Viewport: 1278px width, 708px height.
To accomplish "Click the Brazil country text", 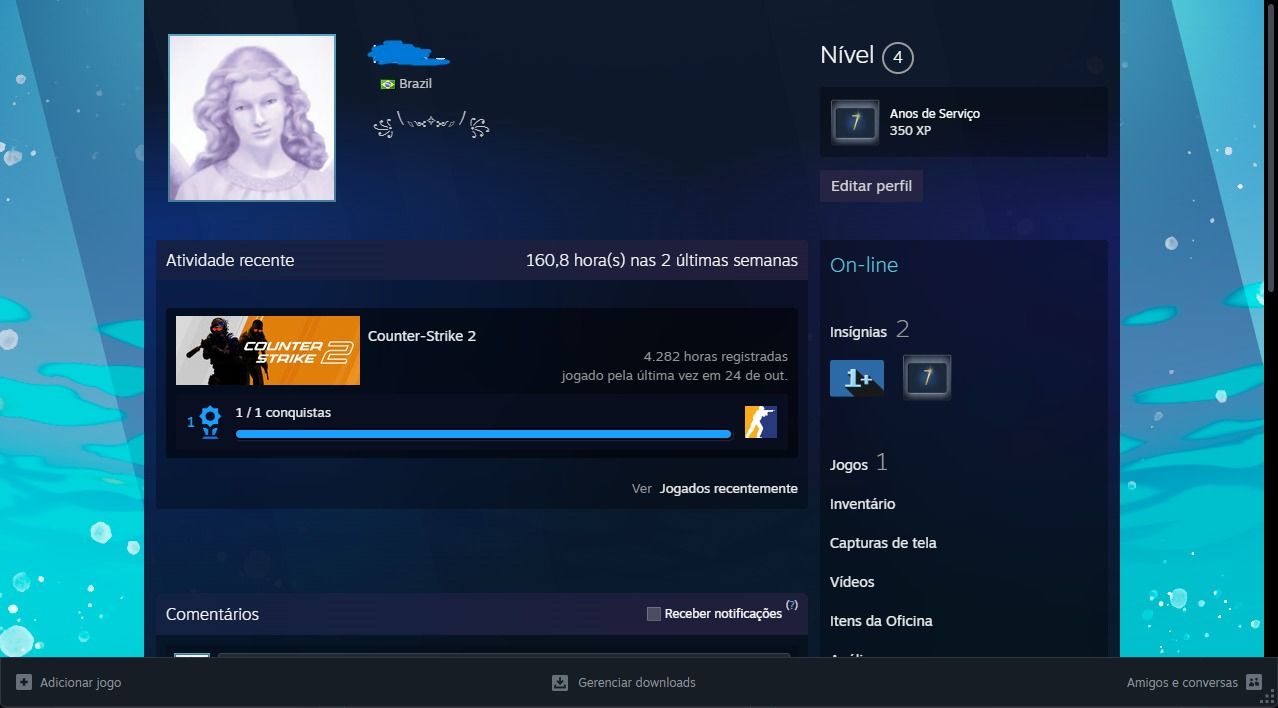I will pyautogui.click(x=415, y=84).
